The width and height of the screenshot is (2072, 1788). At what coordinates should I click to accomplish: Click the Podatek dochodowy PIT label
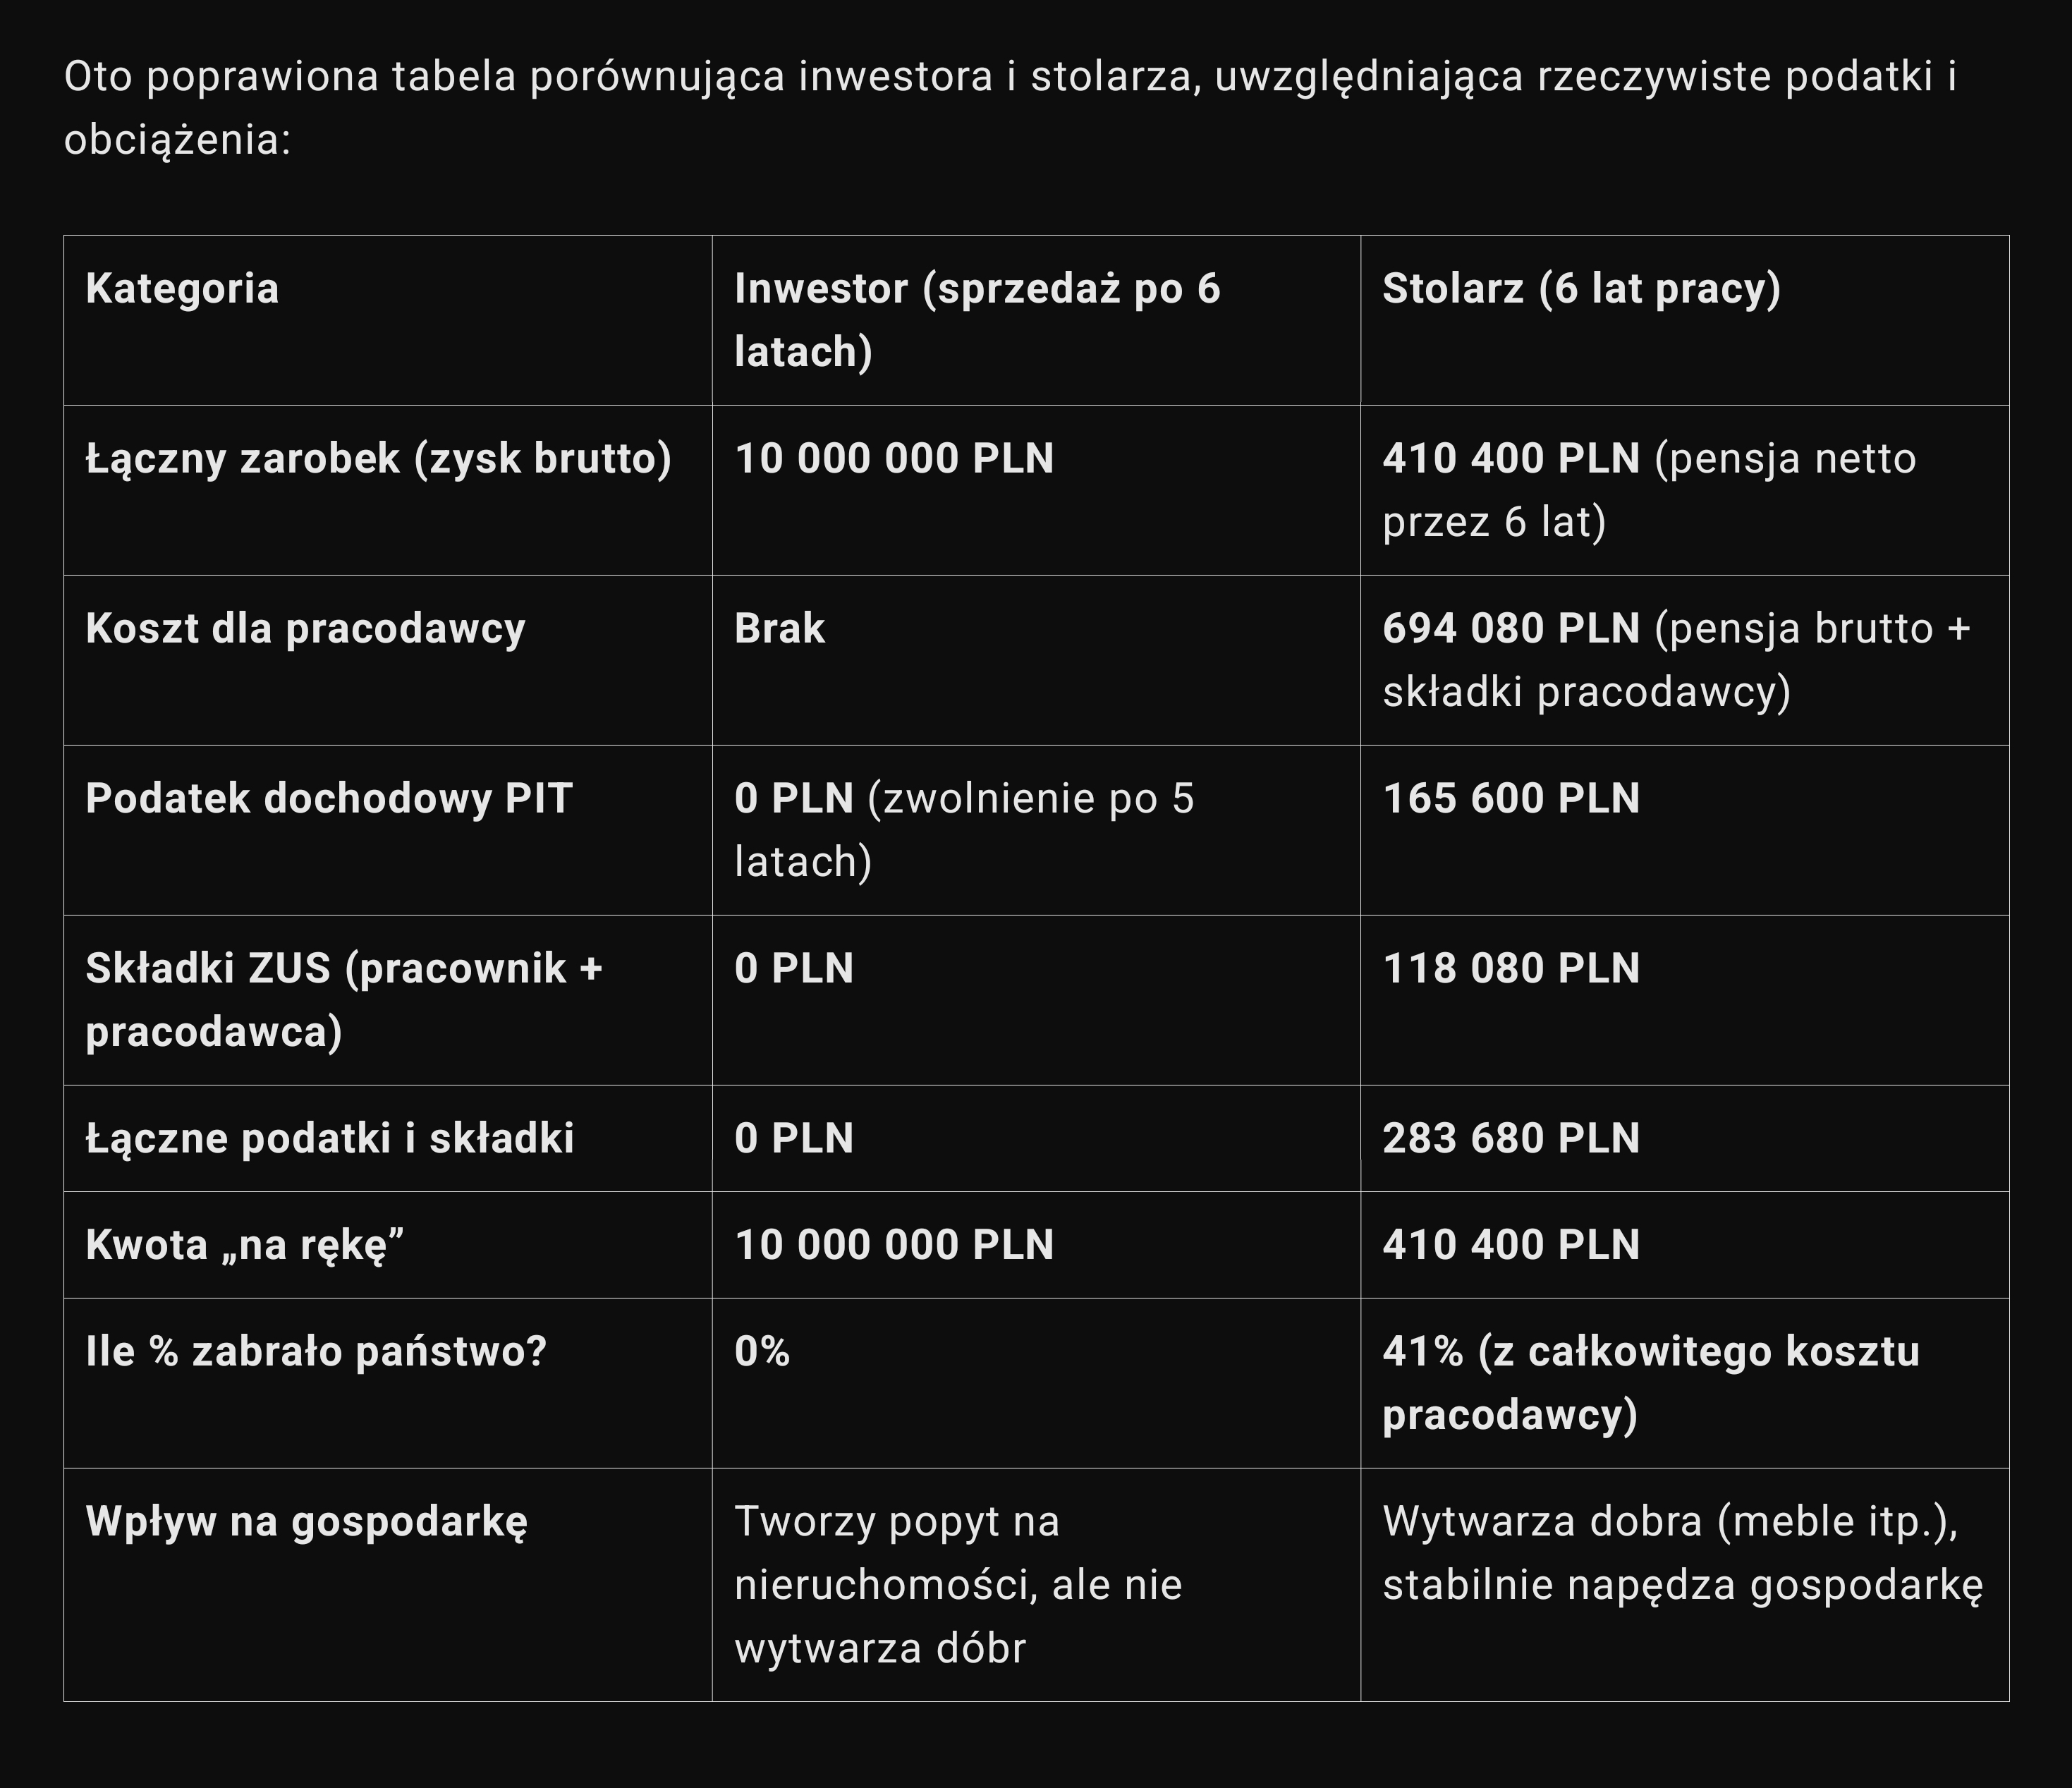tap(329, 799)
